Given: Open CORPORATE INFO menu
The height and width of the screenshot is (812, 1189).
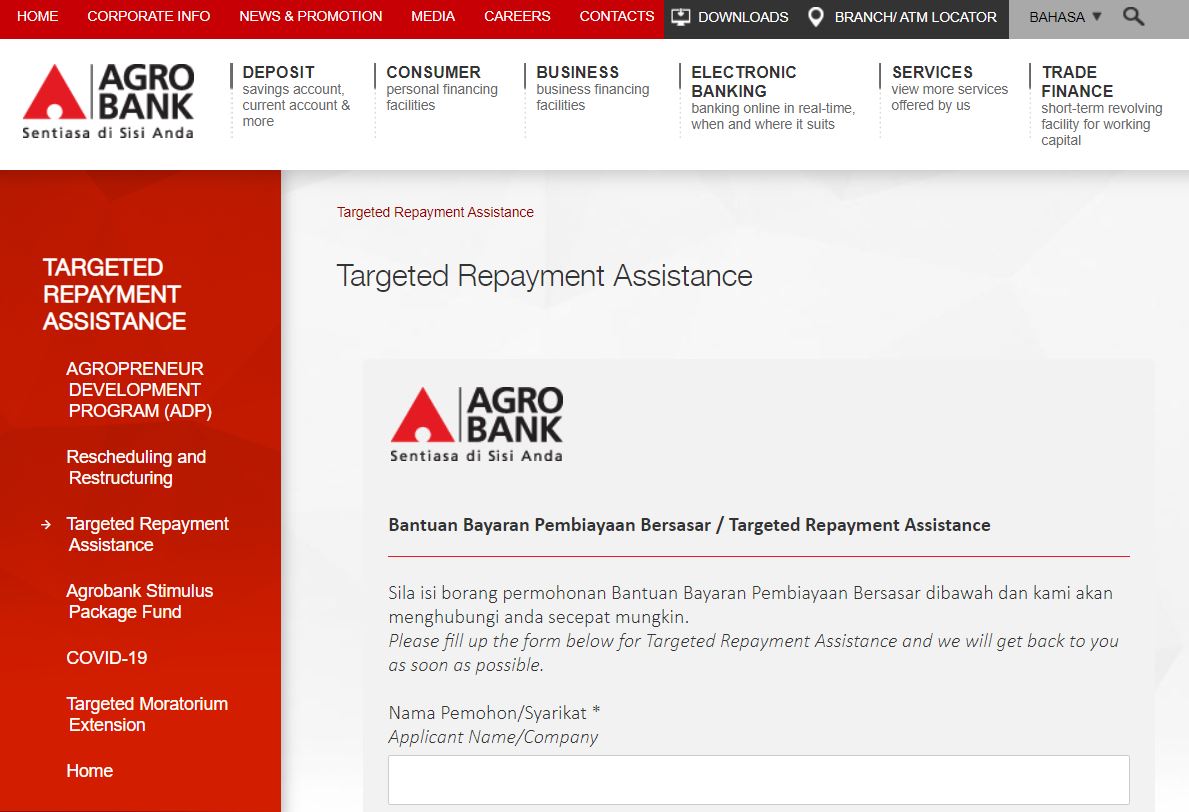Looking at the screenshot, I should [x=149, y=16].
